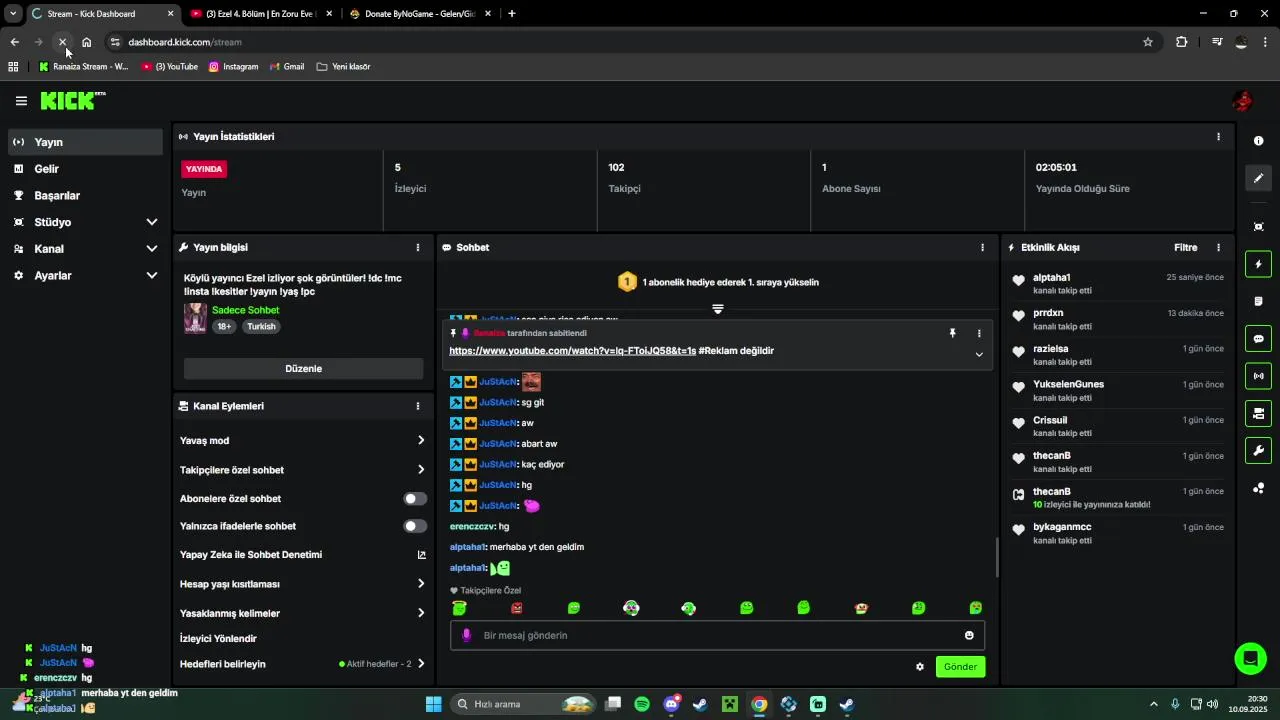Click the three-dots cluster icon in right sidebar
The height and width of the screenshot is (720, 1280).
1259,488
